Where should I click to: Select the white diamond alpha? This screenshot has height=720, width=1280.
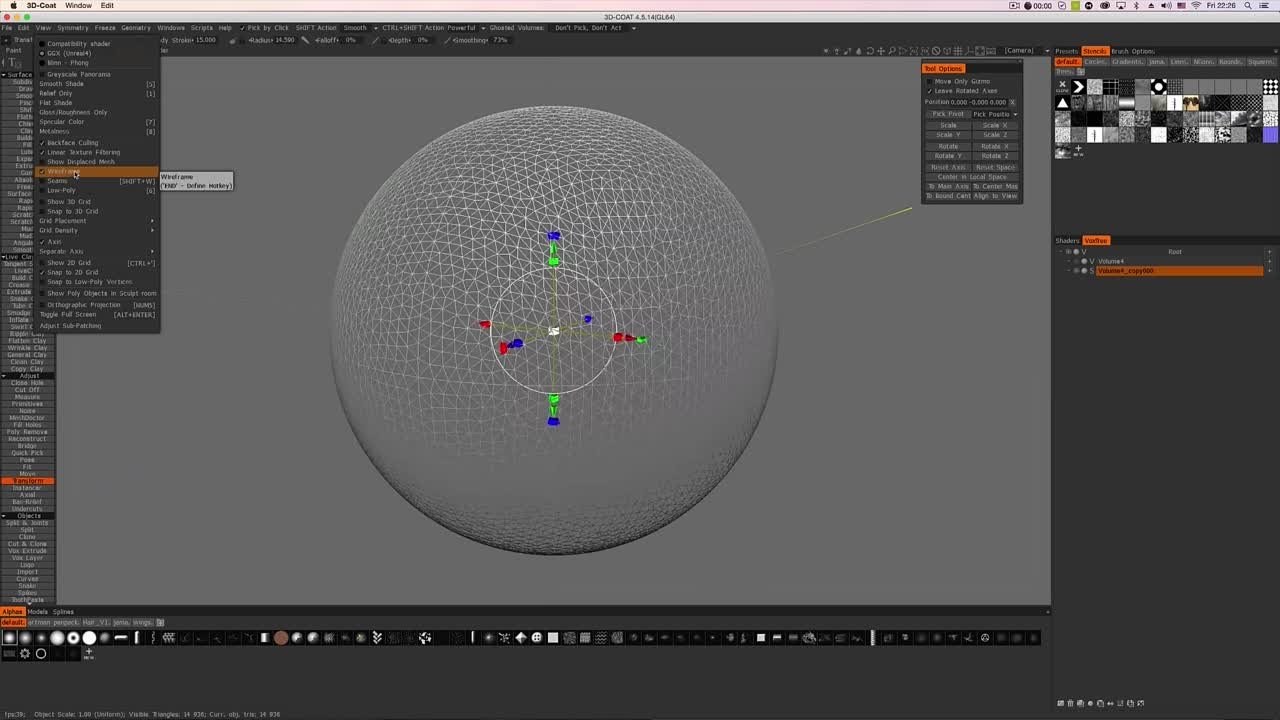tap(520, 638)
